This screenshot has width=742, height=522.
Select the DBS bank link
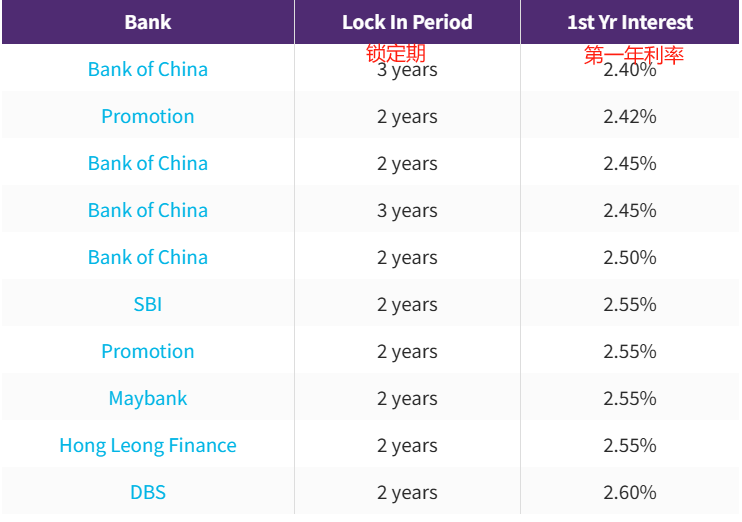click(148, 492)
